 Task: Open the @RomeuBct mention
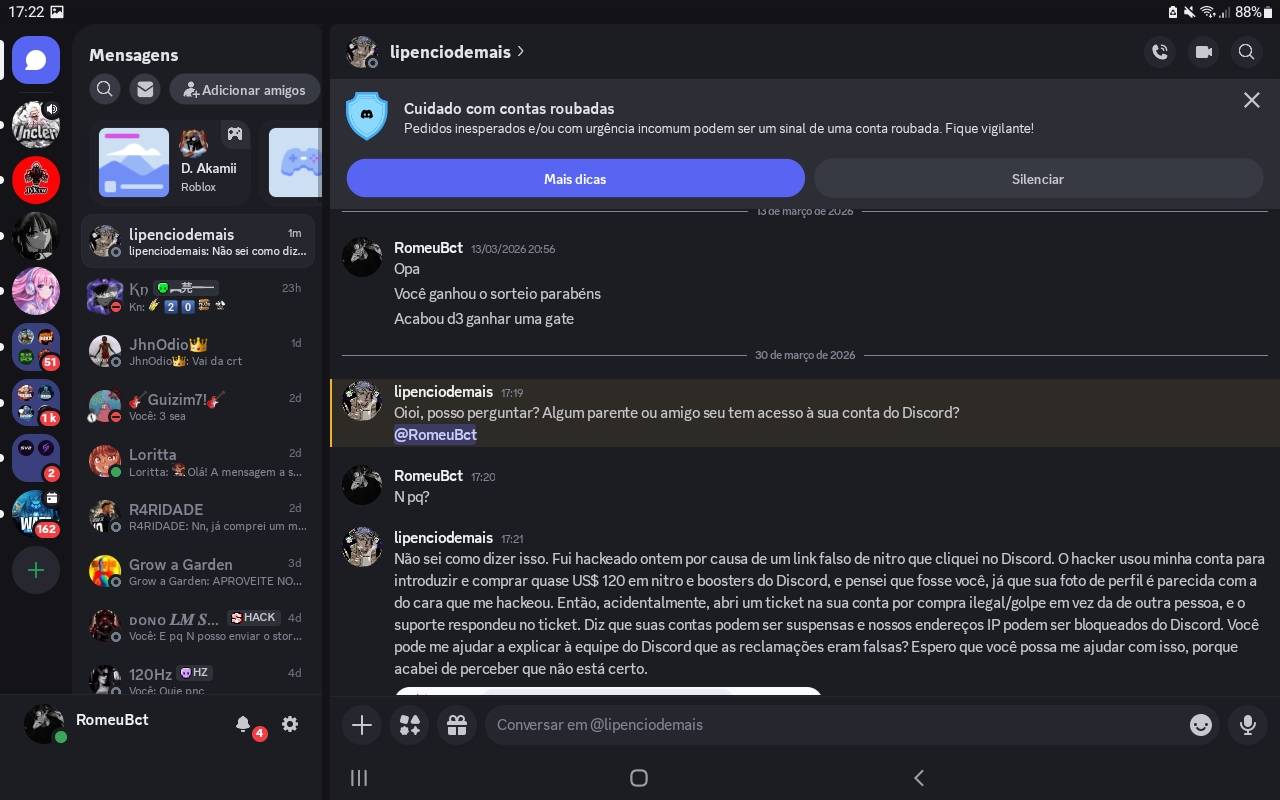pos(435,434)
